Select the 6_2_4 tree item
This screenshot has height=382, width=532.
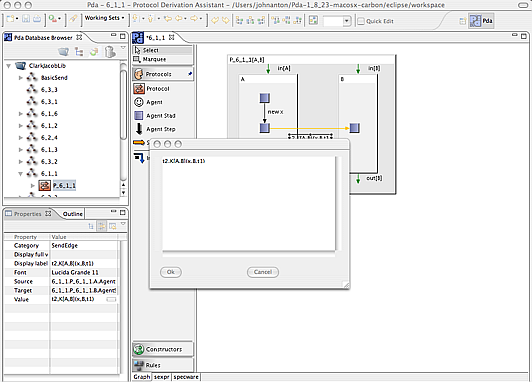tap(49, 138)
